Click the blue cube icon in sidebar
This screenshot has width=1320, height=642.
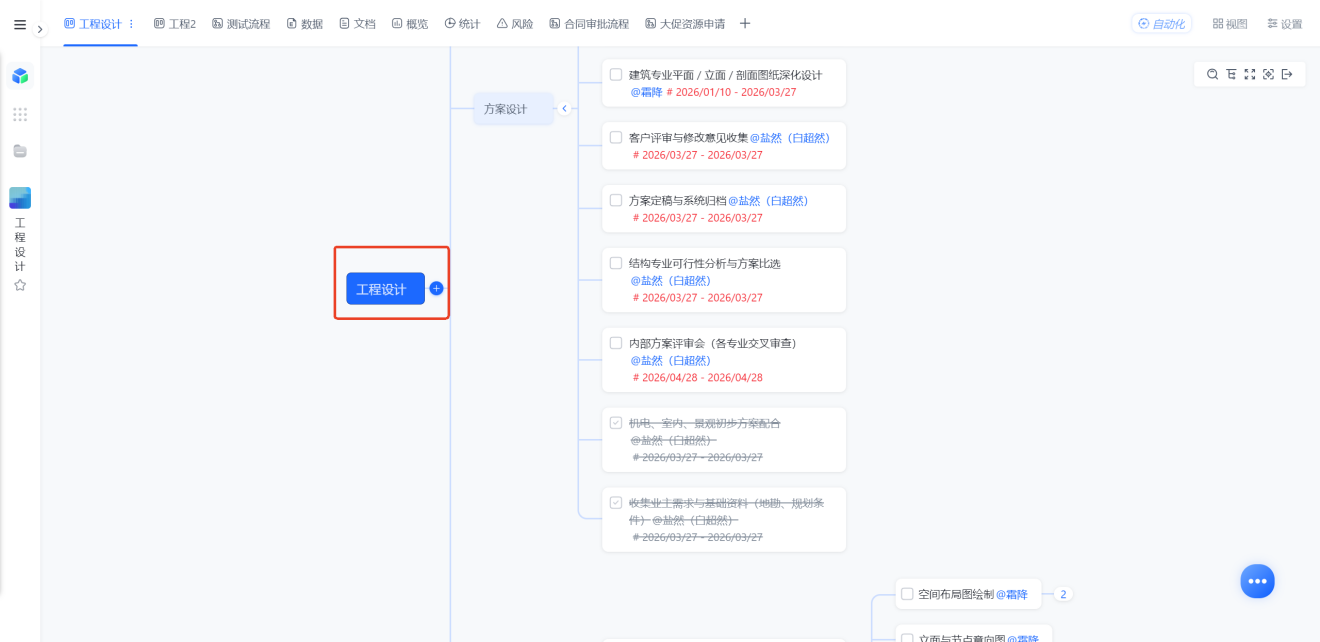click(20, 76)
